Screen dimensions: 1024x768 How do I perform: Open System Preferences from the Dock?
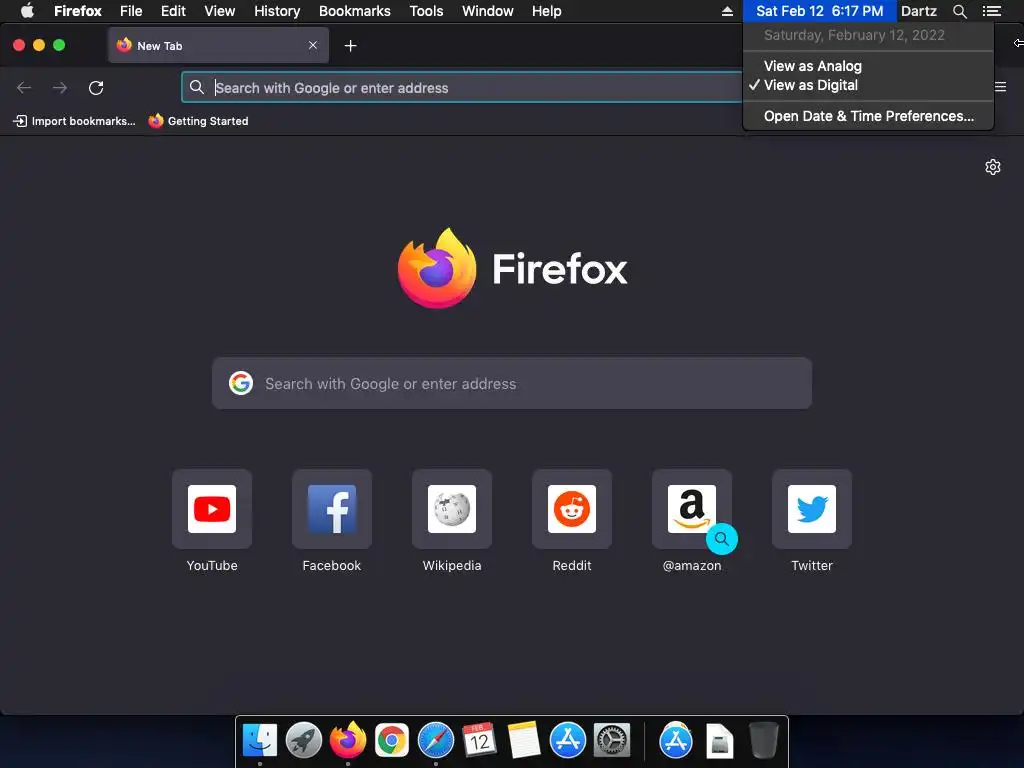tap(612, 741)
